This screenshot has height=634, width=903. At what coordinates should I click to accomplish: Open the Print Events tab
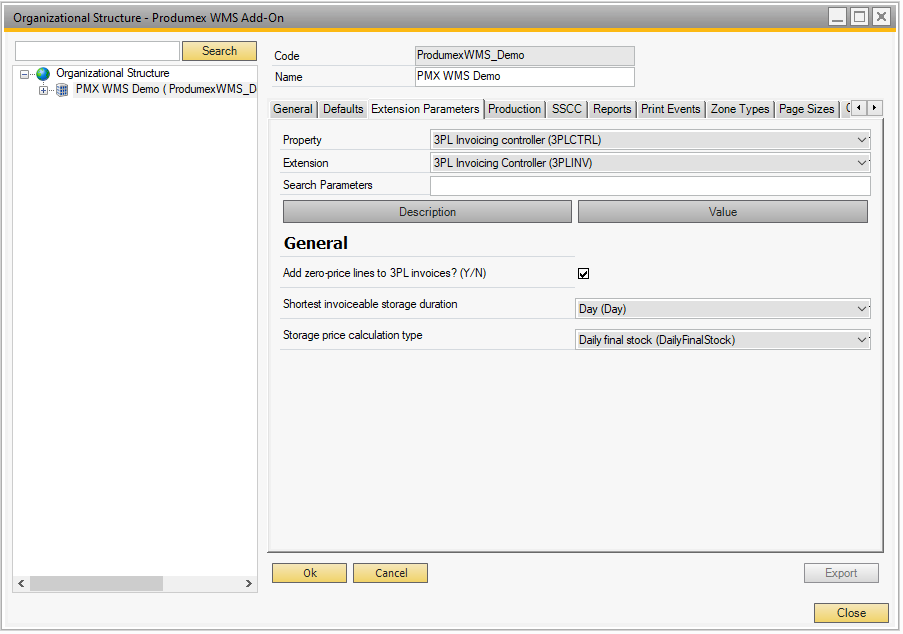pos(670,108)
